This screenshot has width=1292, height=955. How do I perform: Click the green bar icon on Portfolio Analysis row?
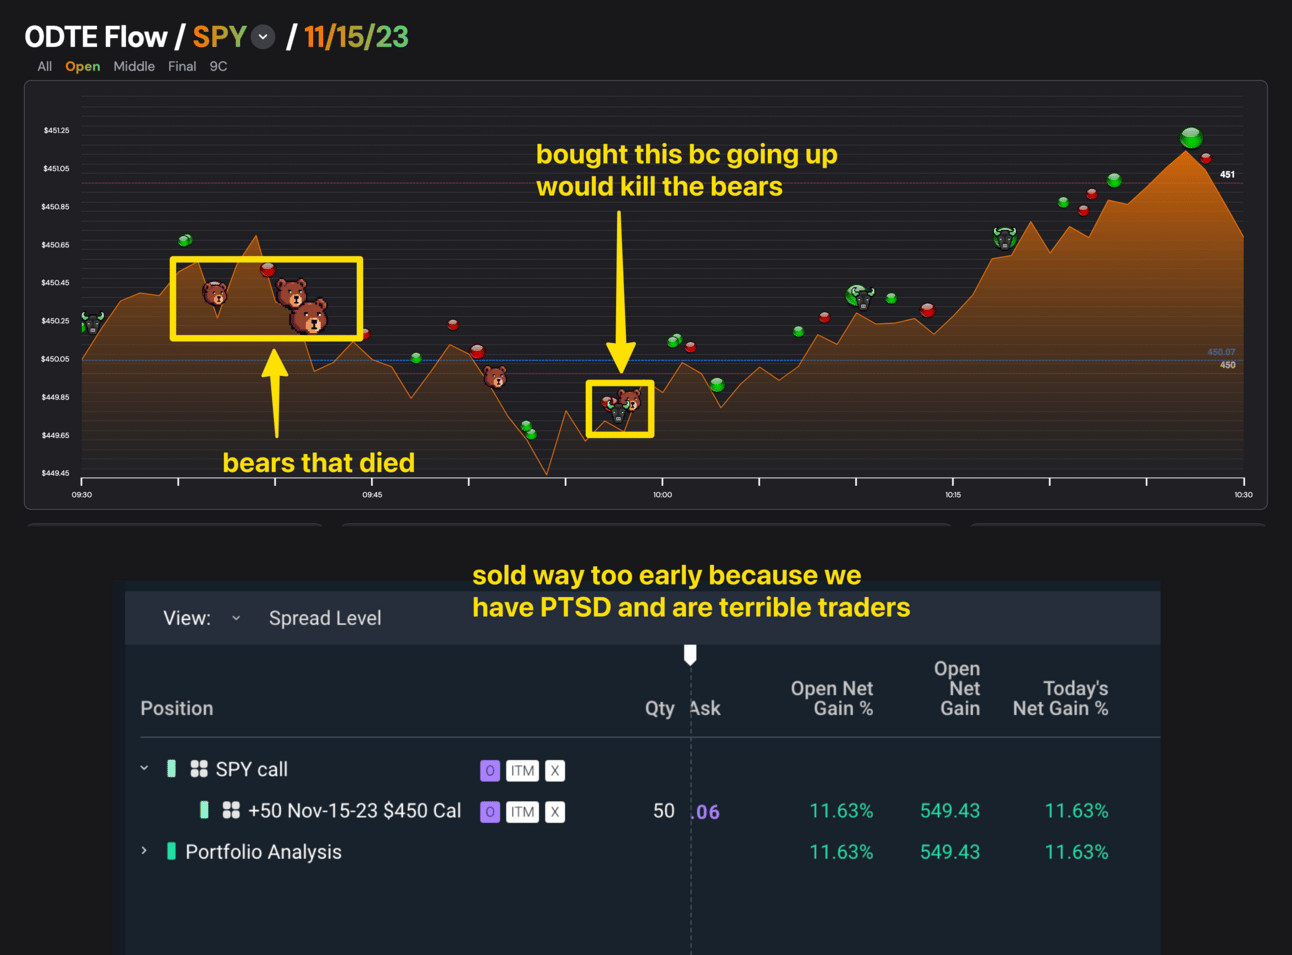[171, 851]
